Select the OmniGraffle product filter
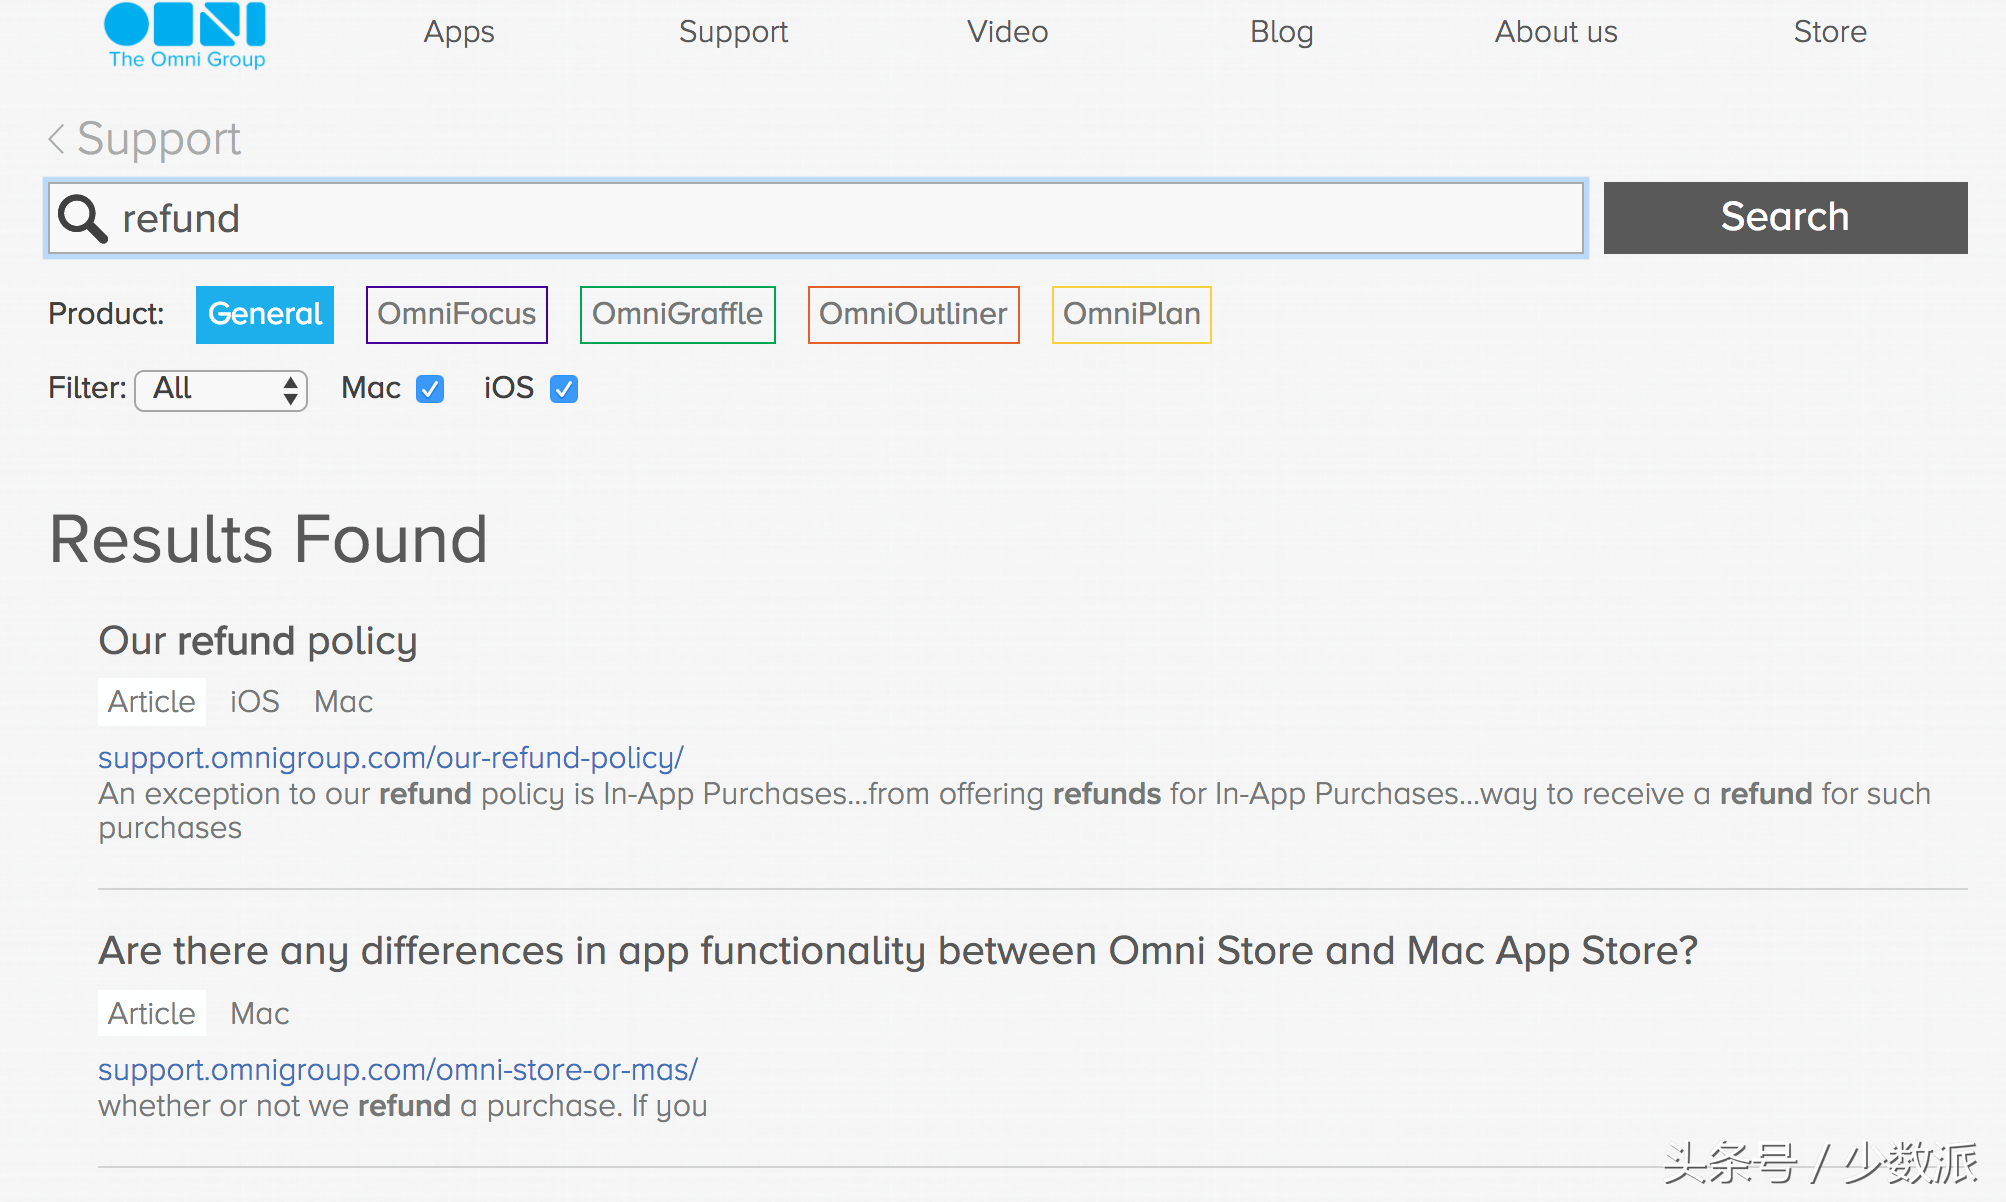Viewport: 2006px width, 1202px height. [x=677, y=314]
